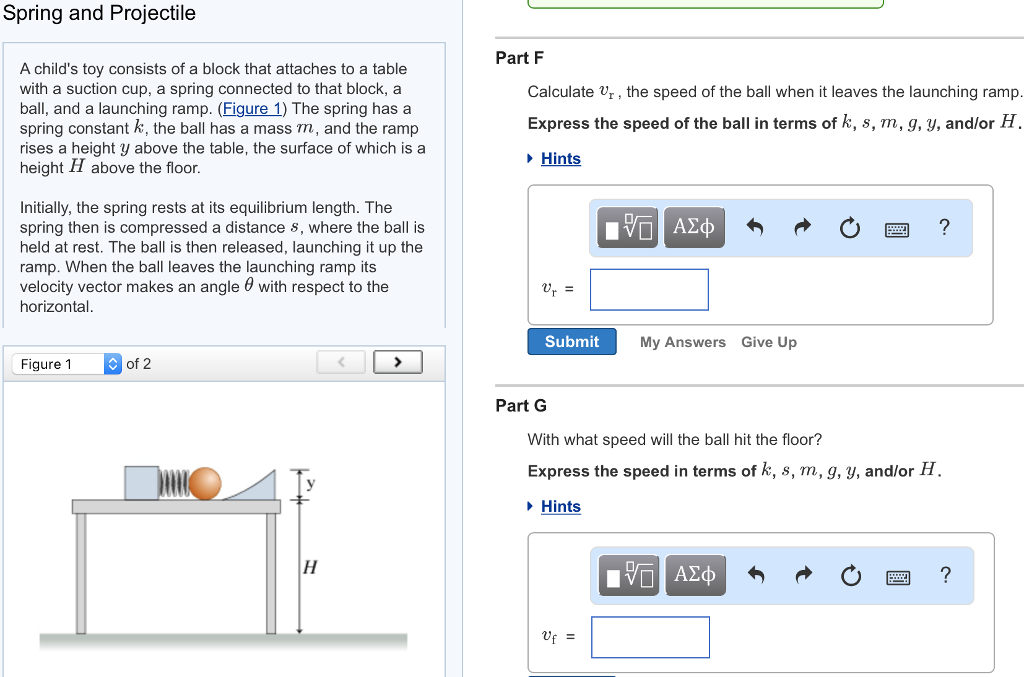
Task: Advance to figure 2 with the next arrow
Action: pos(397,361)
